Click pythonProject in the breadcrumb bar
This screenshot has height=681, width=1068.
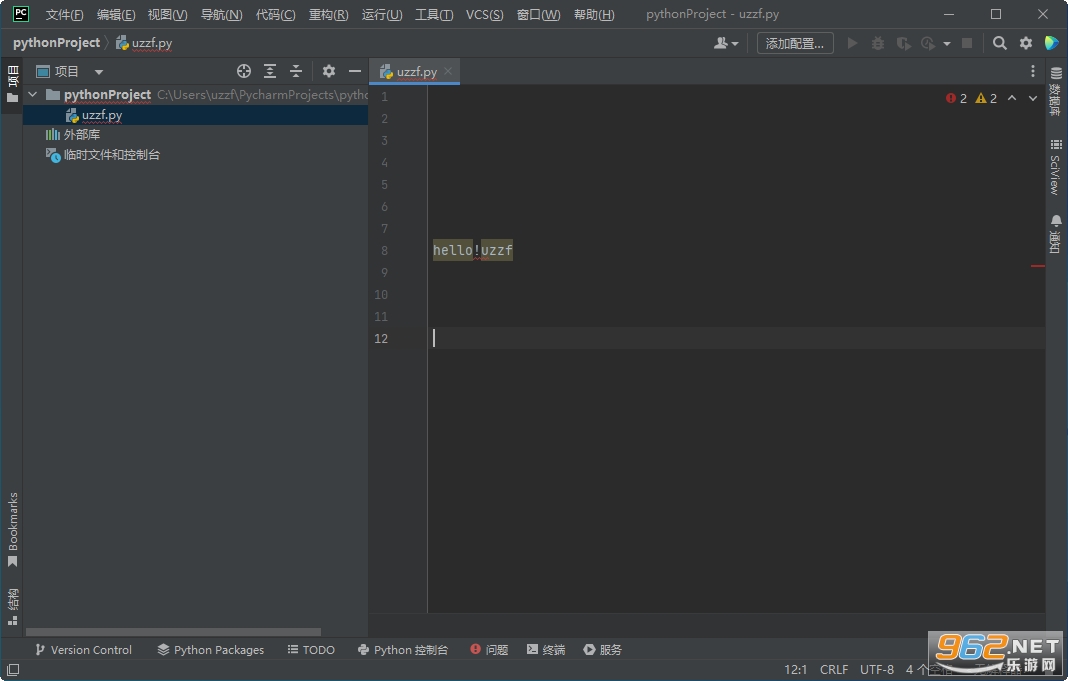pos(57,43)
